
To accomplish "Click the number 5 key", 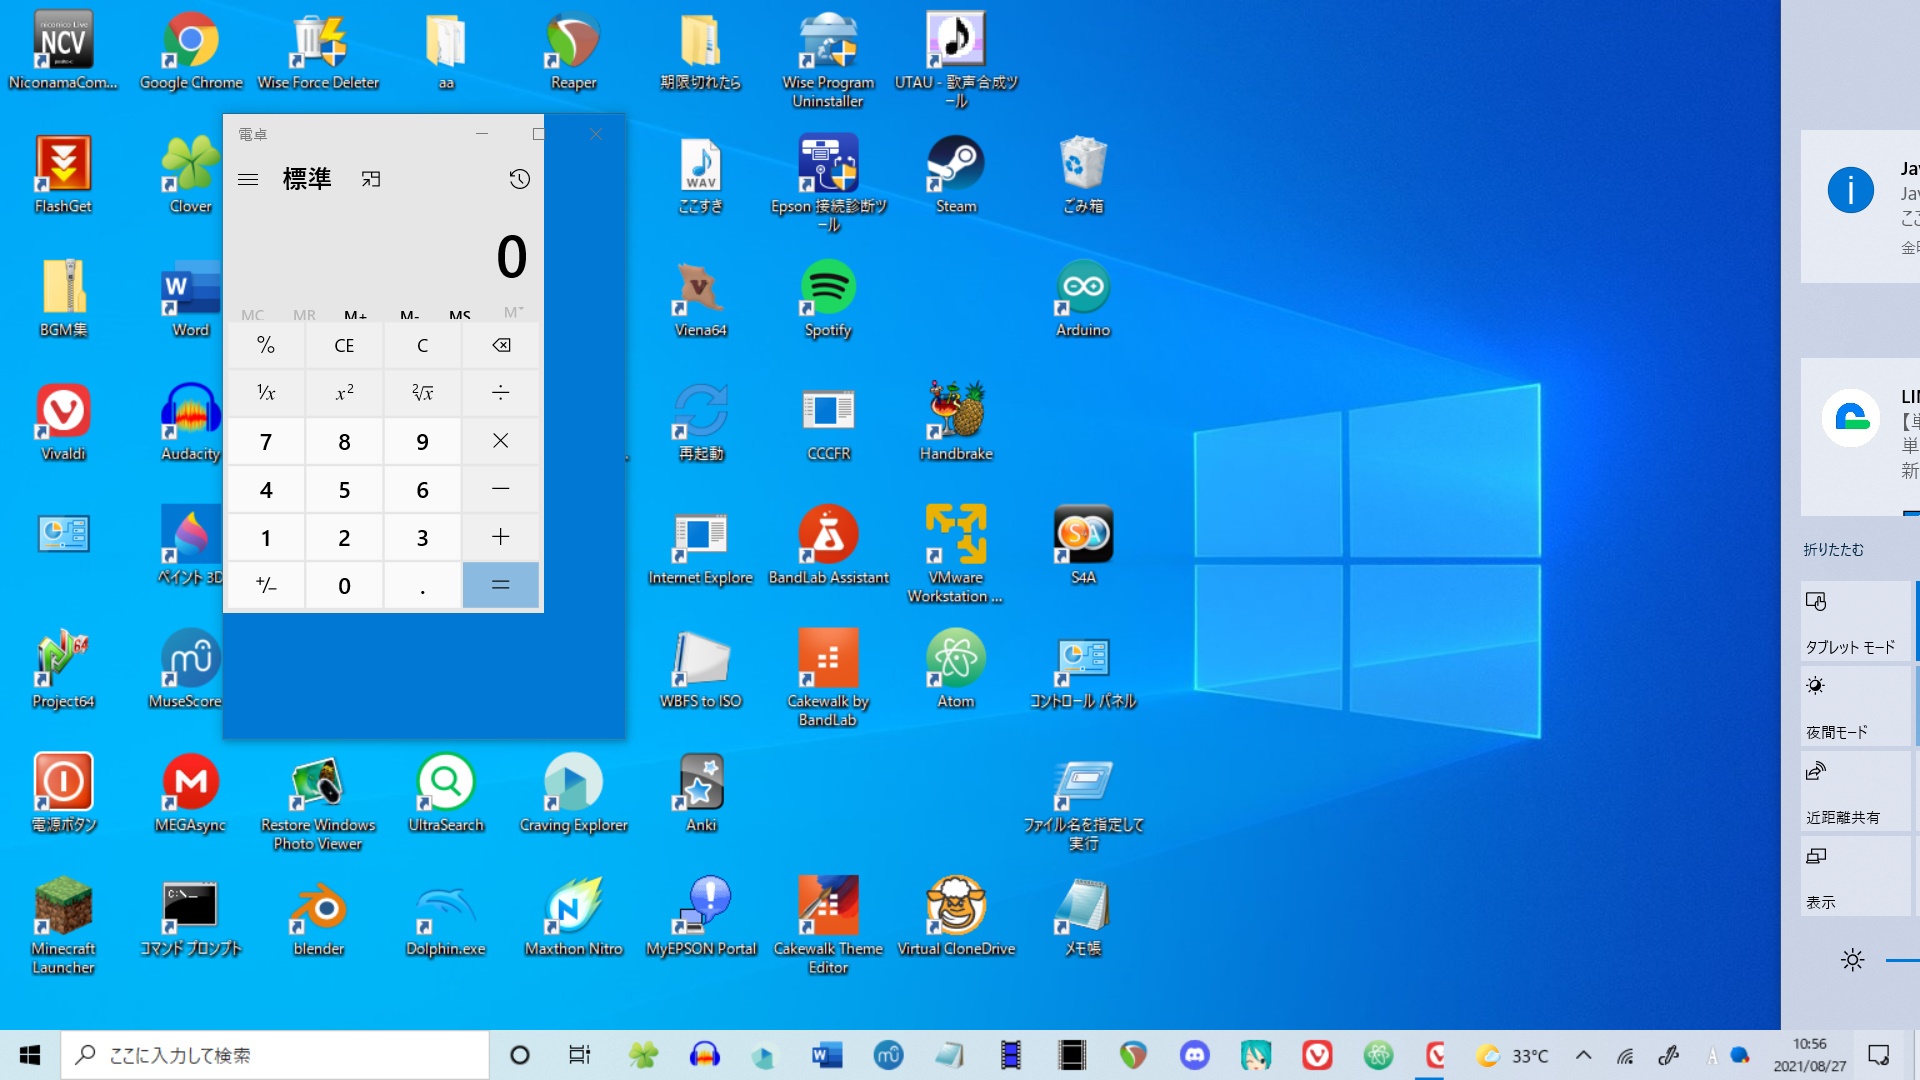I will pos(344,489).
